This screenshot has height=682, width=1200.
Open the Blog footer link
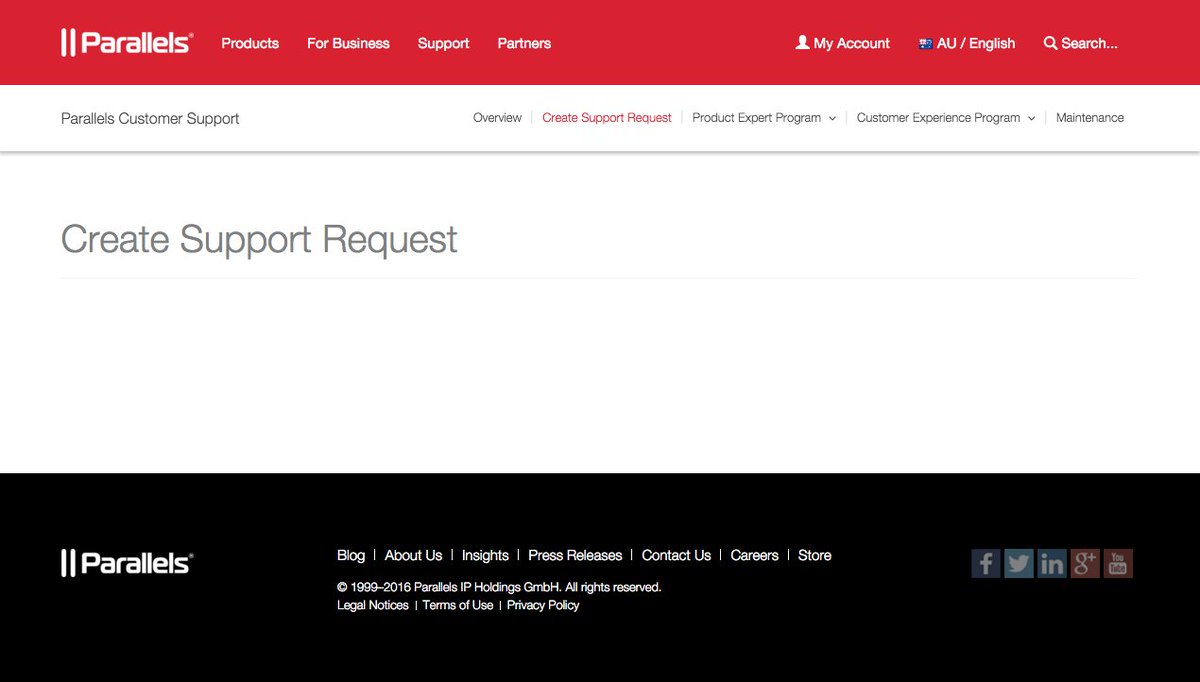click(x=351, y=555)
